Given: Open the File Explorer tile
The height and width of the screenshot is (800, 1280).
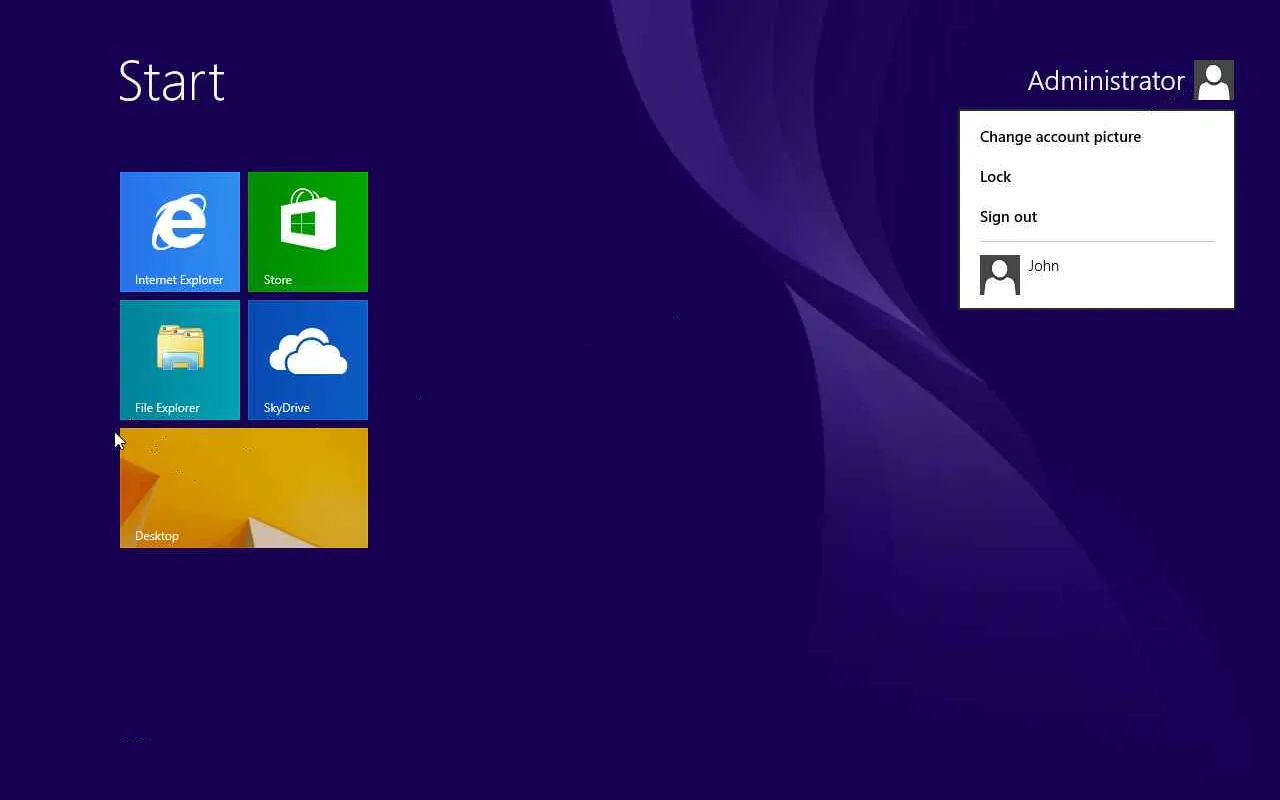Looking at the screenshot, I should click(180, 360).
